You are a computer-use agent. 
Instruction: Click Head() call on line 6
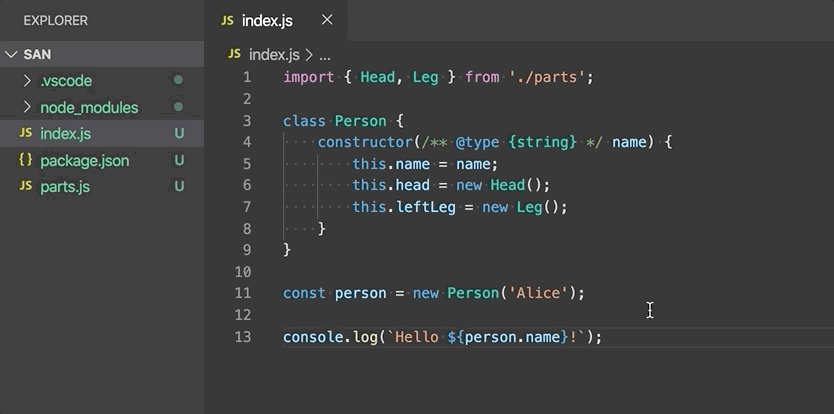[x=516, y=185]
